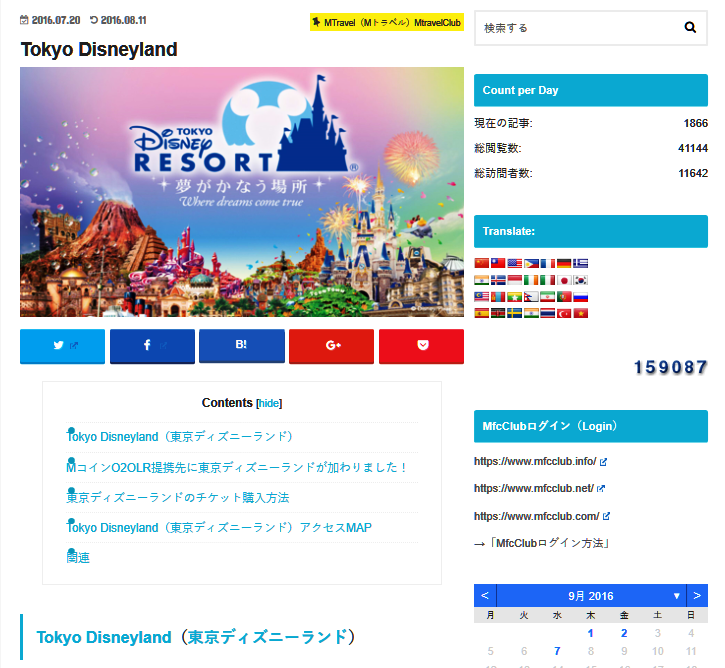
Task: Translate page using China flag
Action: pyautogui.click(x=482, y=263)
